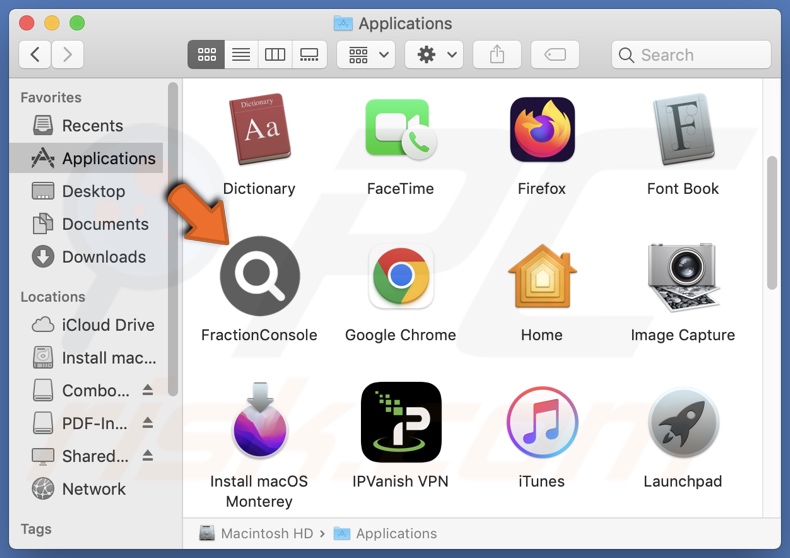This screenshot has width=790, height=558.
Task: Click the Share toolbar button
Action: pos(497,55)
